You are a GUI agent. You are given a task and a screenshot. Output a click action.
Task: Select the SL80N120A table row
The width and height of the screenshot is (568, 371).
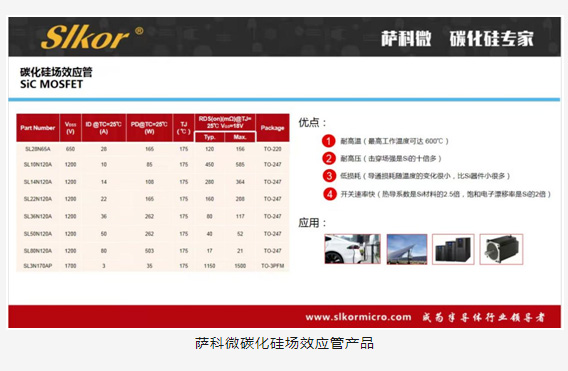tap(153, 251)
